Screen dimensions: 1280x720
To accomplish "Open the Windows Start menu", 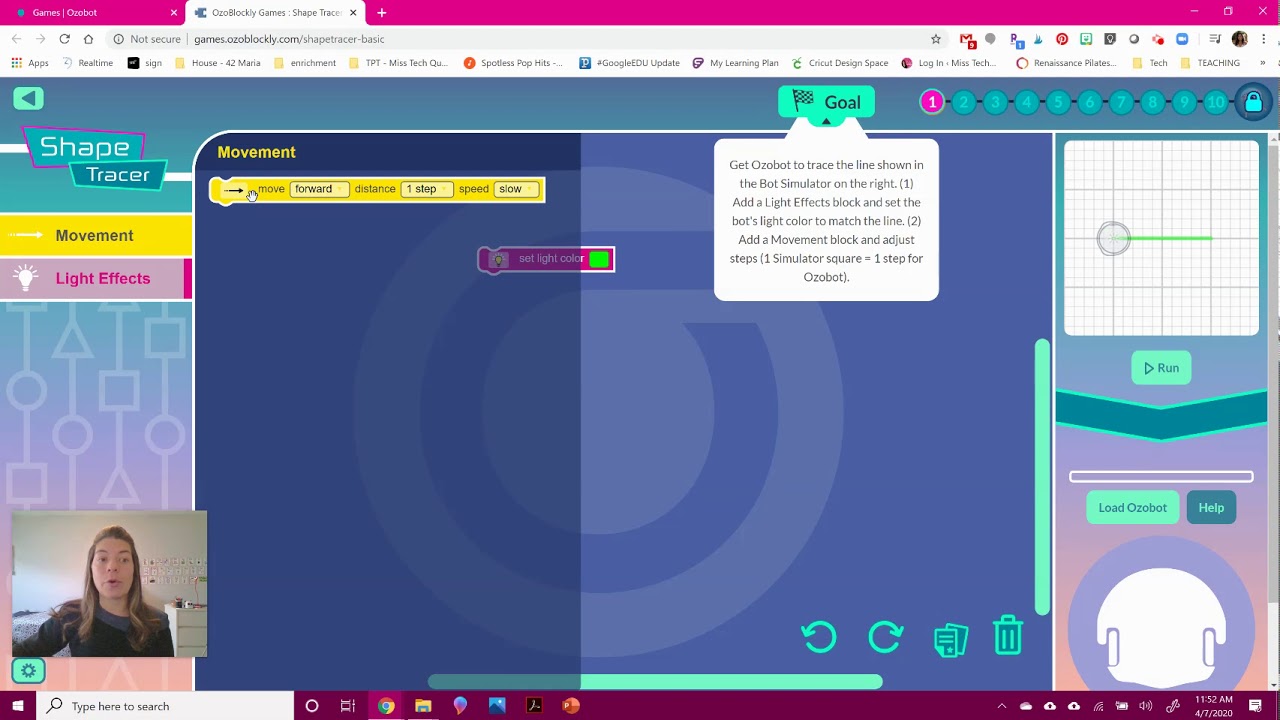I will (x=18, y=706).
